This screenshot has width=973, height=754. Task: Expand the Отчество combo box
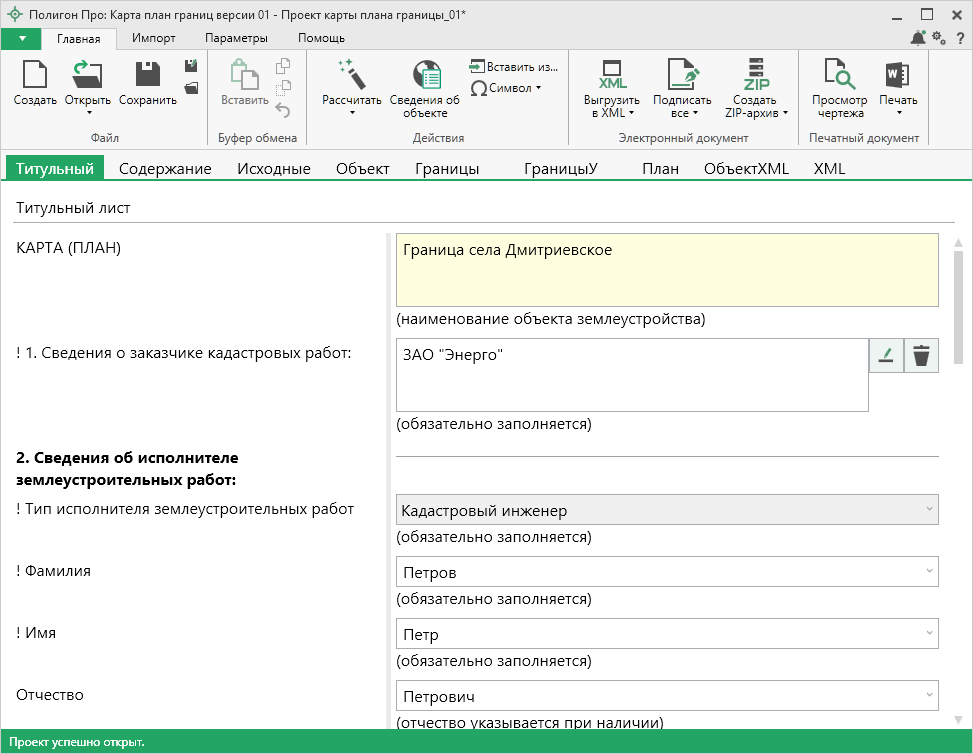click(x=930, y=695)
